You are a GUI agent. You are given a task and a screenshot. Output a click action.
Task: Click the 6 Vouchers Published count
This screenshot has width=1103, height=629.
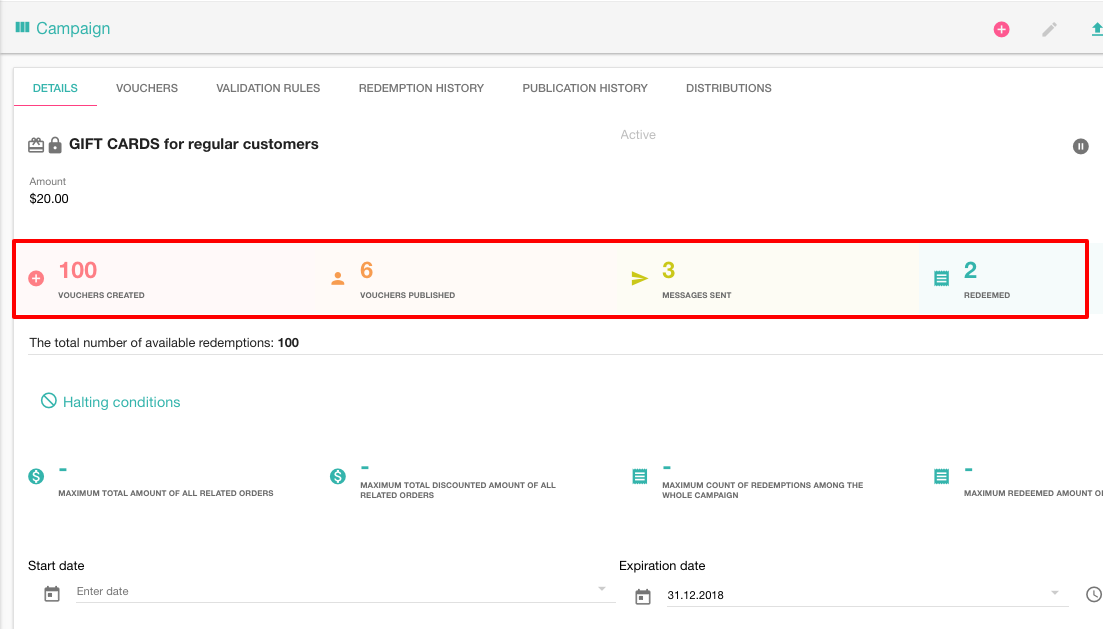click(366, 270)
